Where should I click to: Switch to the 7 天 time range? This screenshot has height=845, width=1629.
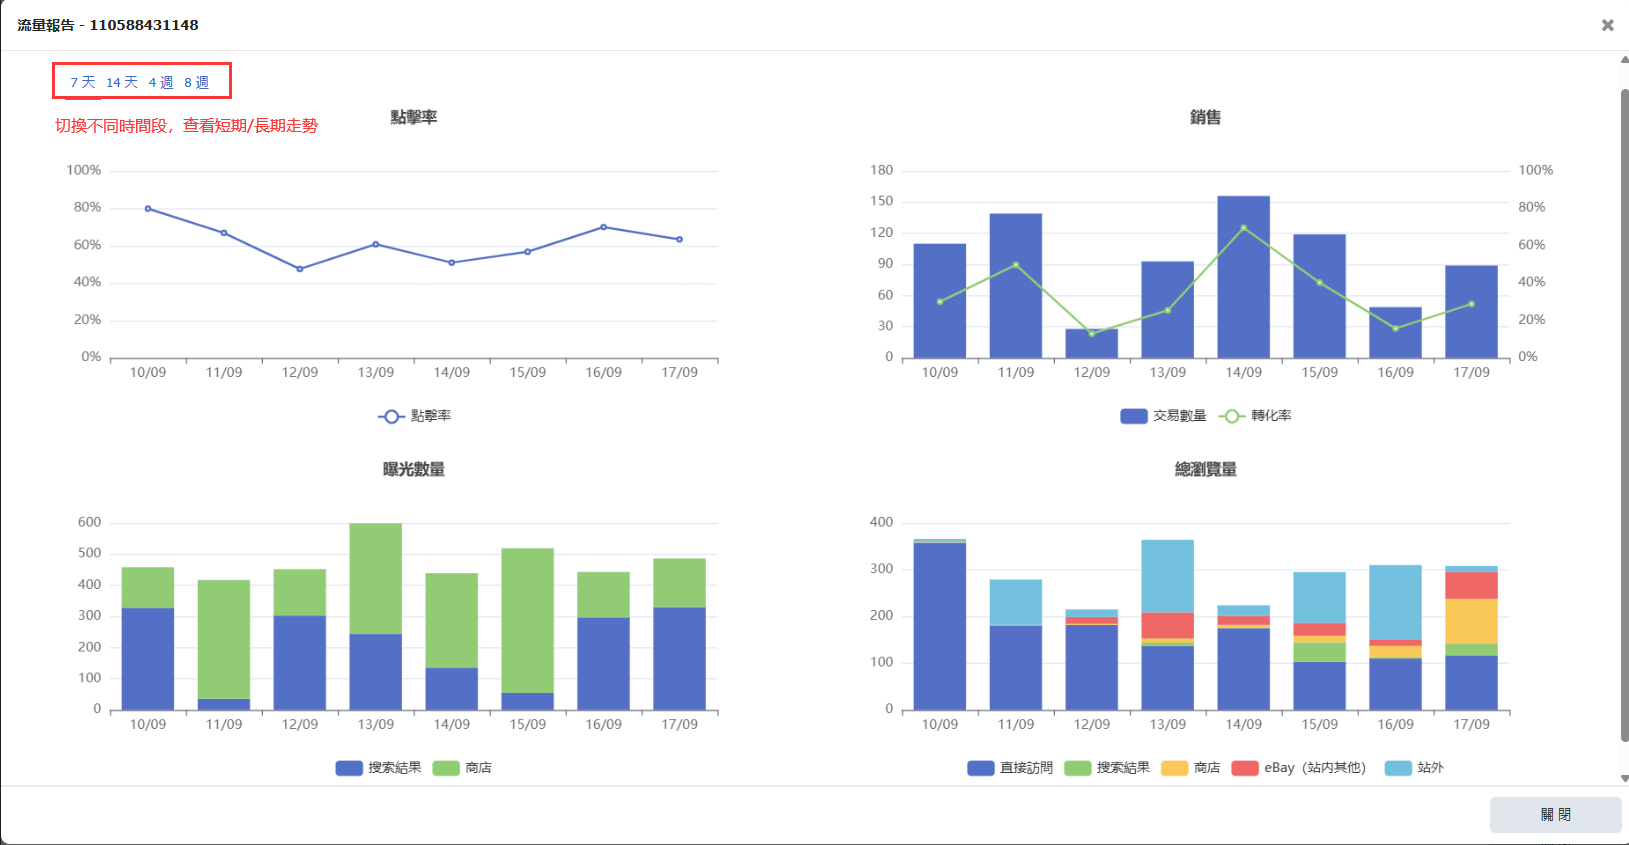[x=82, y=82]
